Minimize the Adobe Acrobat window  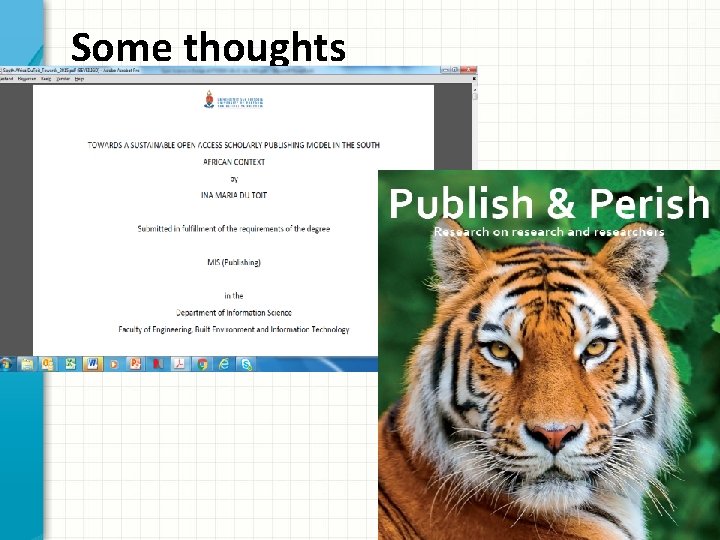(x=445, y=70)
